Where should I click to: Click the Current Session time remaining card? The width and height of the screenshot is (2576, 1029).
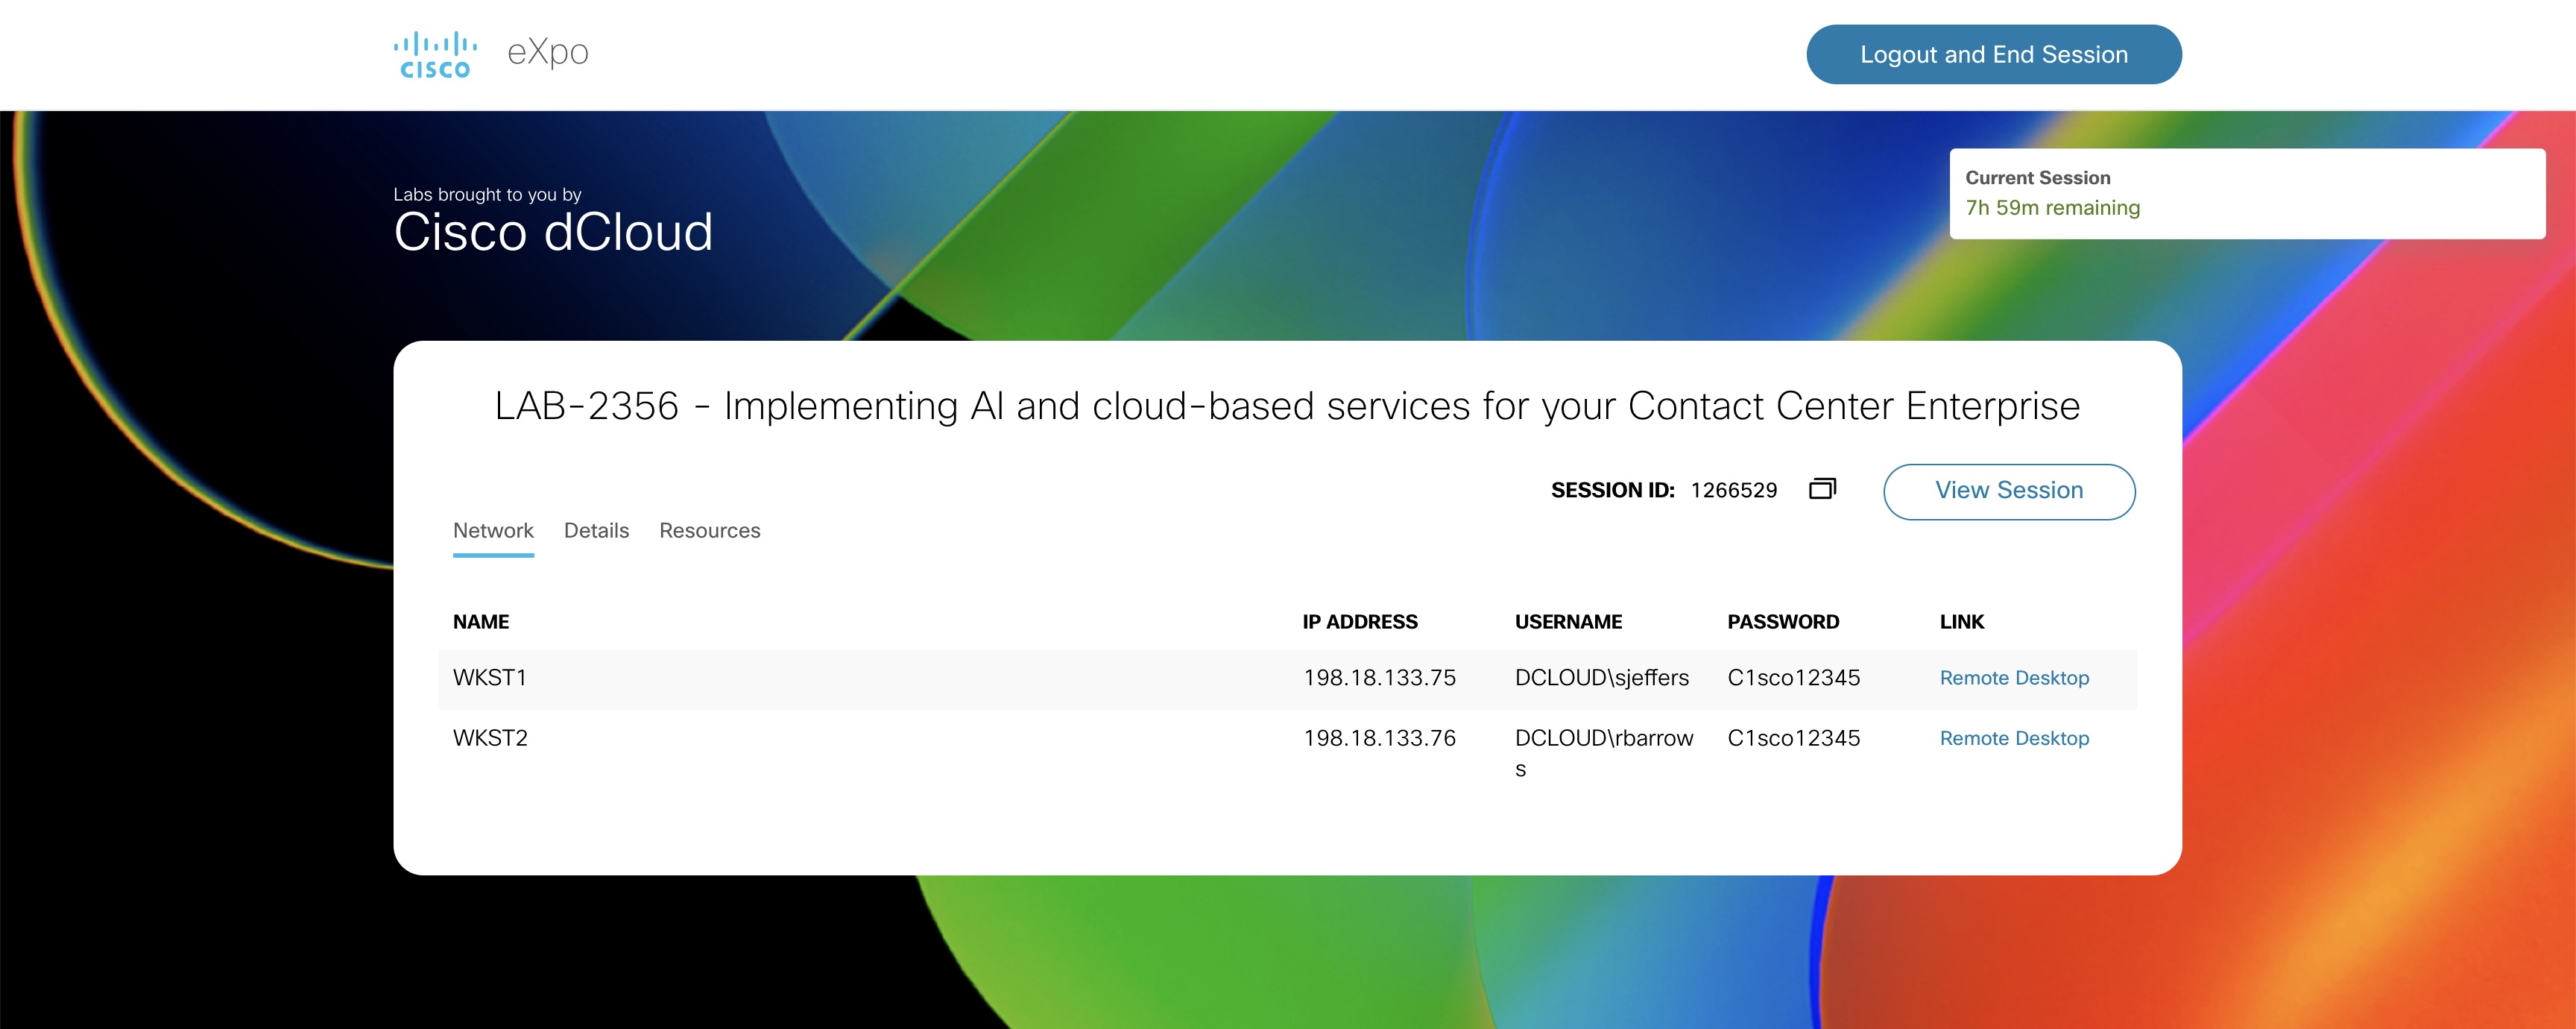click(x=2246, y=194)
